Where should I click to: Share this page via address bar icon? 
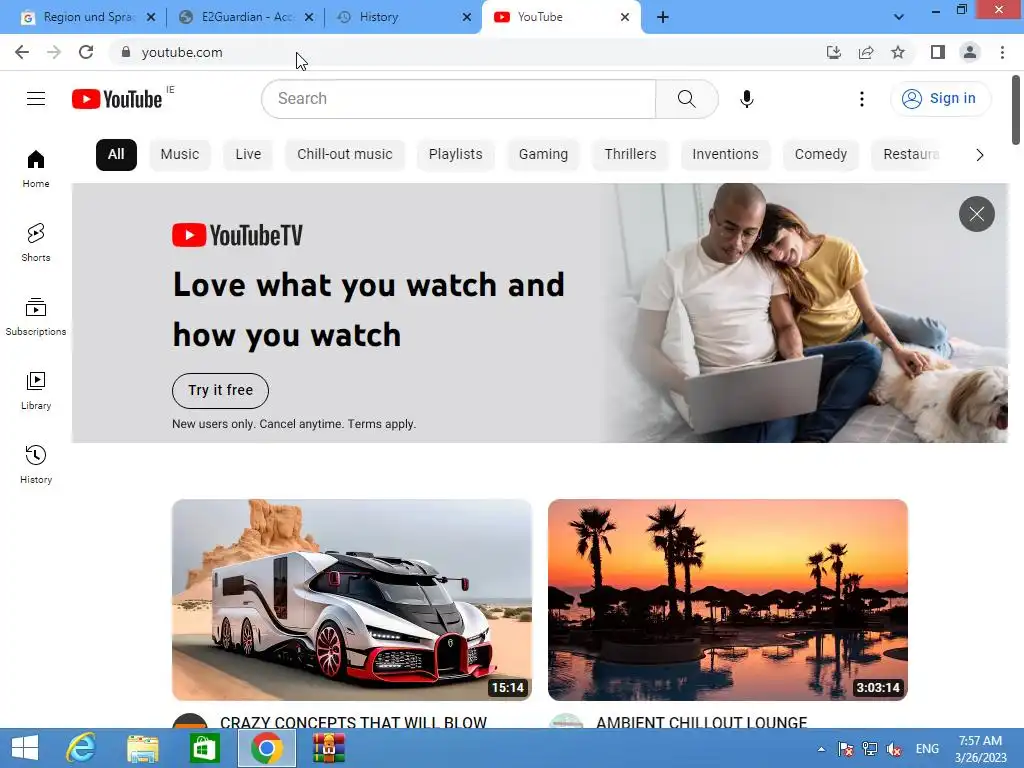pyautogui.click(x=866, y=52)
